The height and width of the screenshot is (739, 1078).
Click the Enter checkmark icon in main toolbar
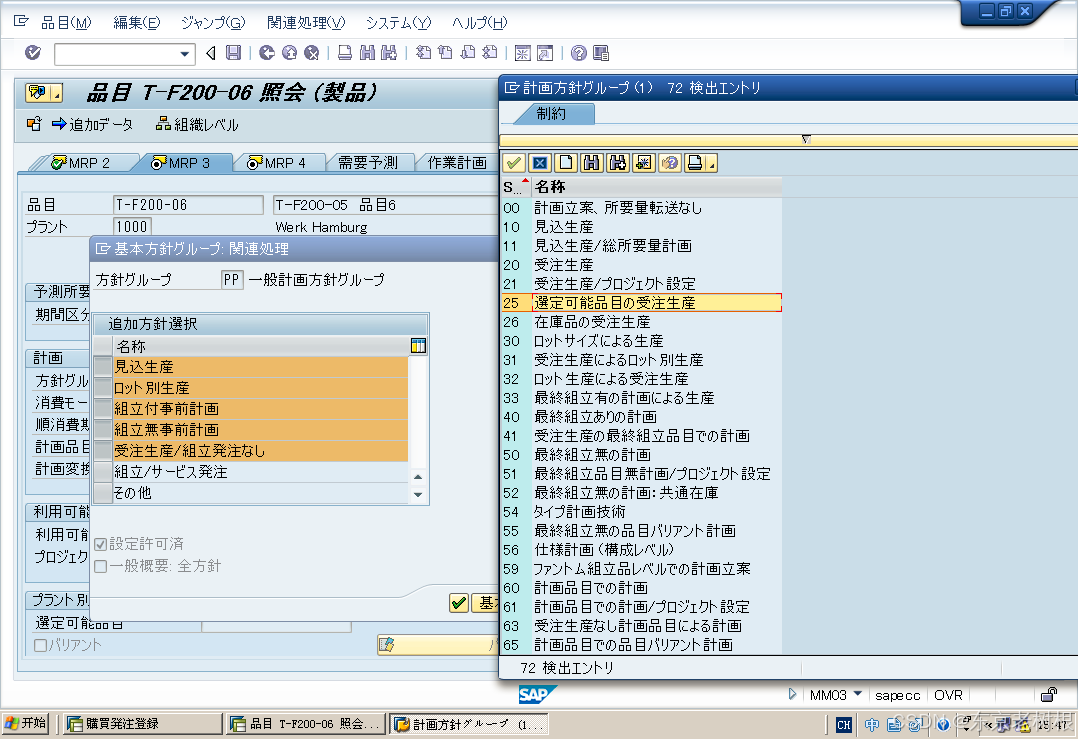point(33,53)
